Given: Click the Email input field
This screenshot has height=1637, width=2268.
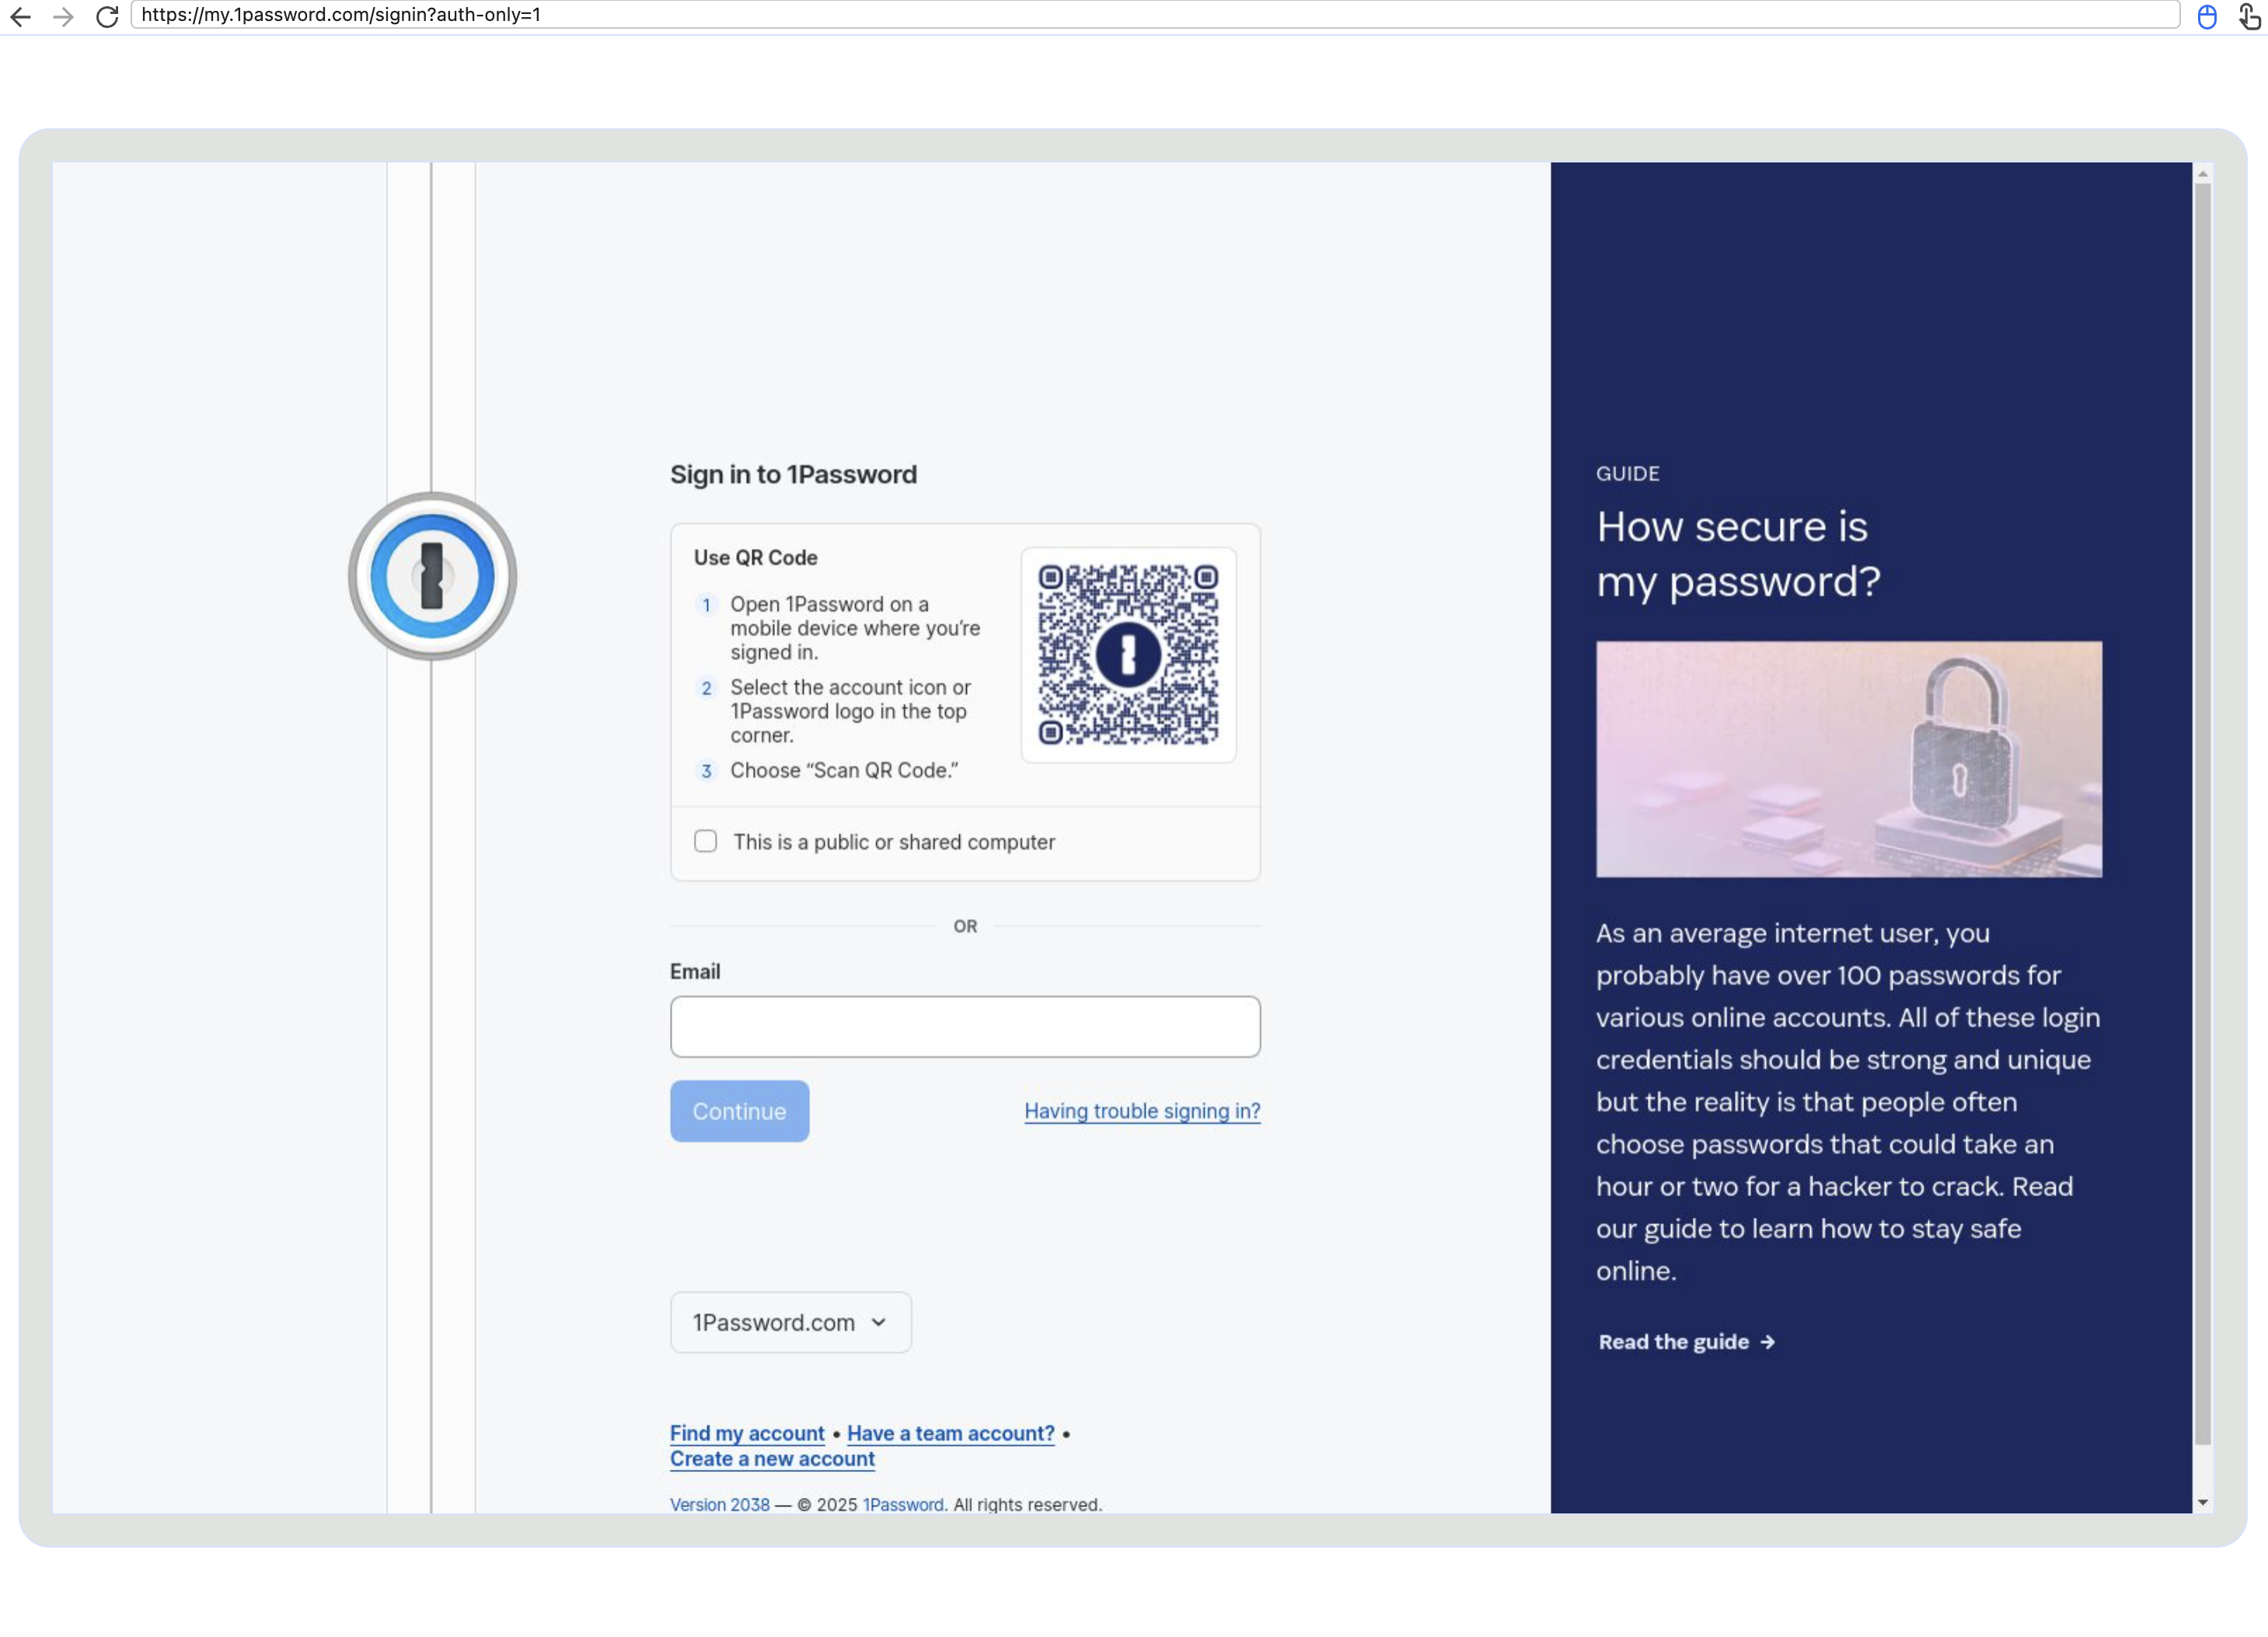Looking at the screenshot, I should pos(965,1026).
